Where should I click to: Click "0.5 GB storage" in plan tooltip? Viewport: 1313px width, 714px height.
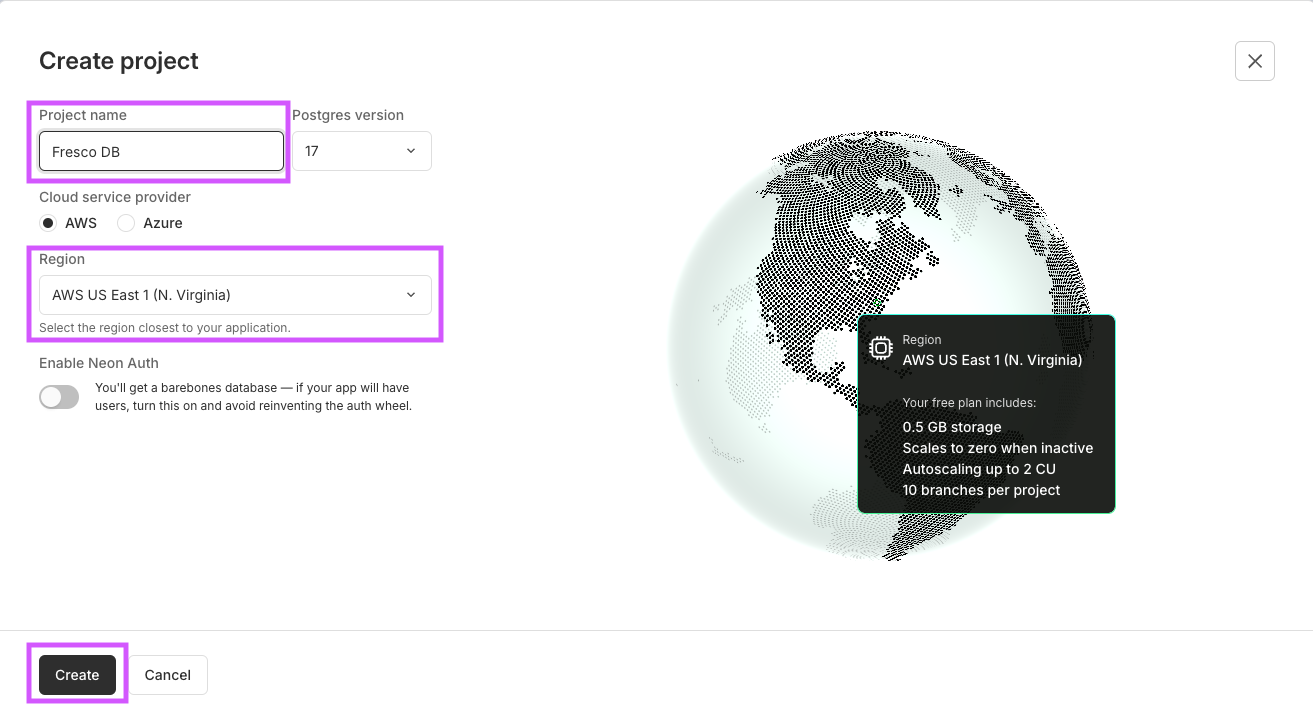tap(952, 427)
